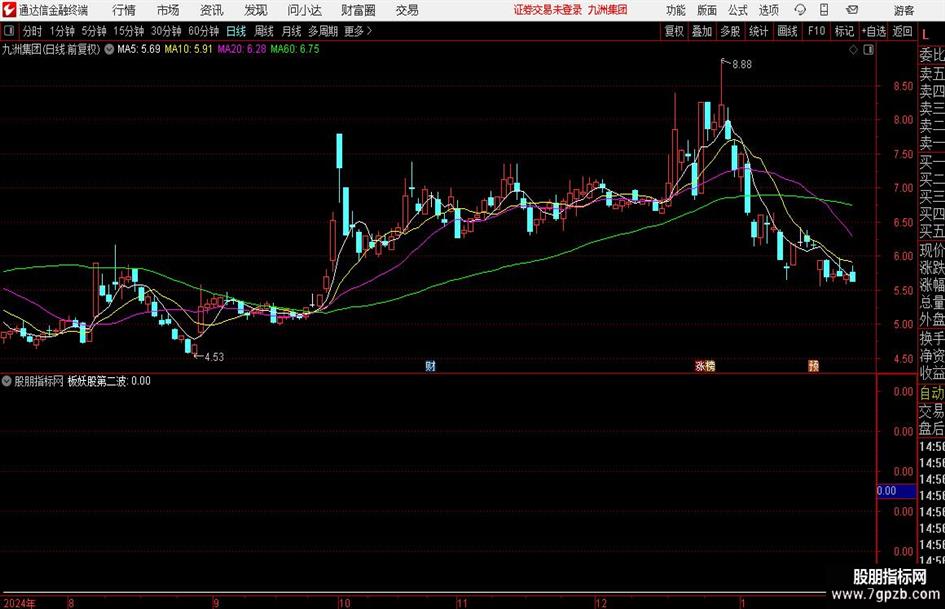Open the 问小达 menu
The height and width of the screenshot is (609, 945).
coord(304,10)
